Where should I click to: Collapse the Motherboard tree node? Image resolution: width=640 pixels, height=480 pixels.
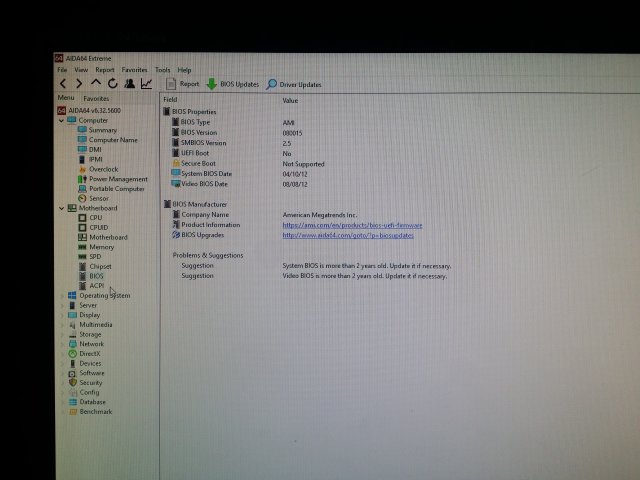[62, 208]
